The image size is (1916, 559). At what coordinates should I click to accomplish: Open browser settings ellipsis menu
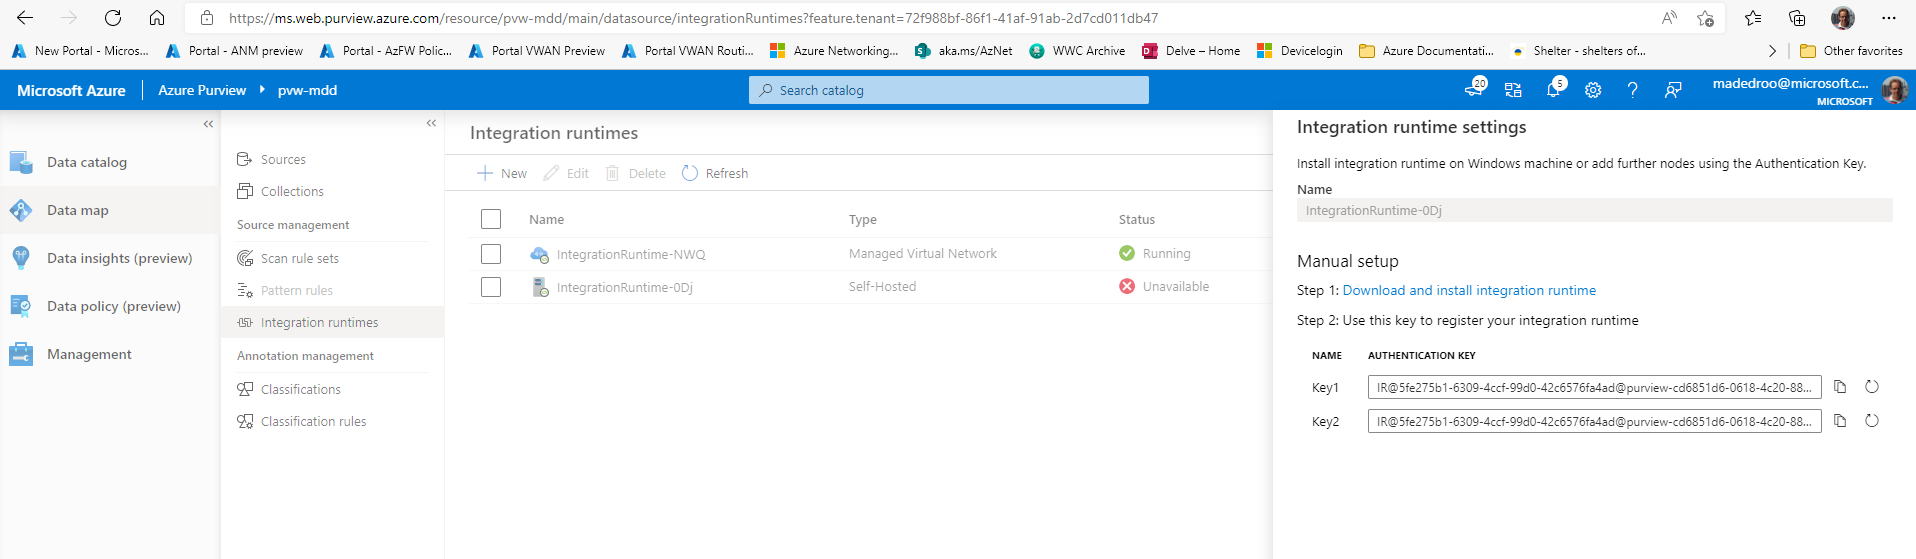pyautogui.click(x=1888, y=18)
